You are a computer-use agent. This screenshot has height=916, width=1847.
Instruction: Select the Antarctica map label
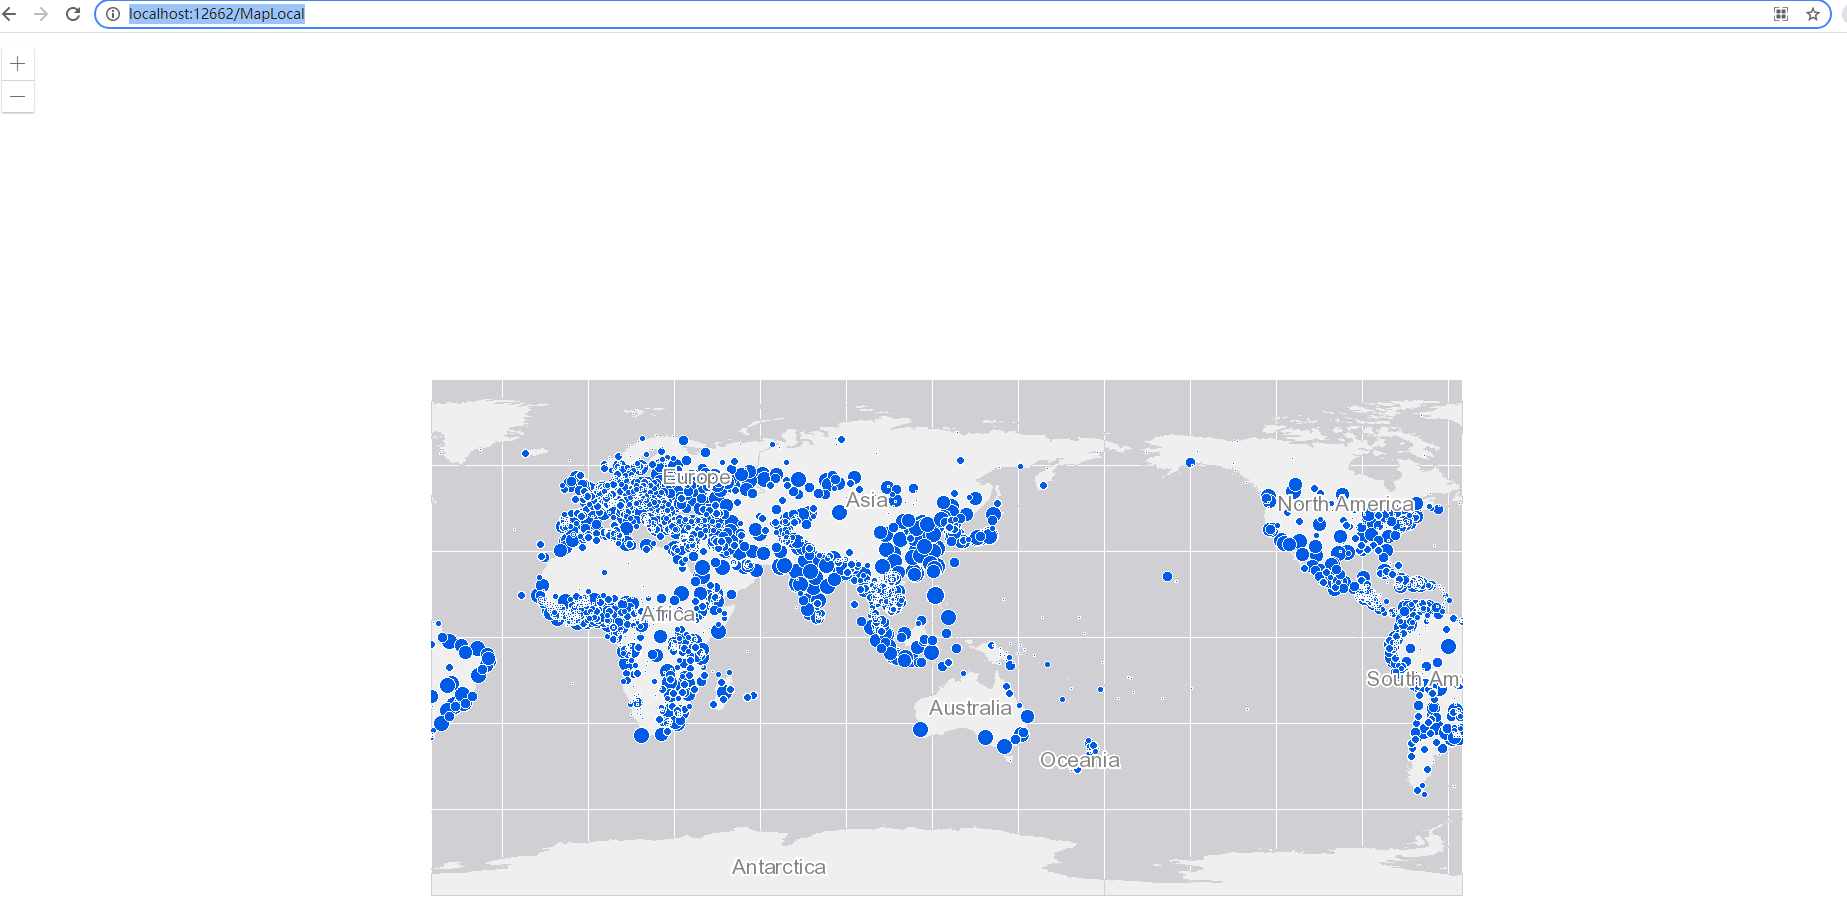tap(779, 867)
